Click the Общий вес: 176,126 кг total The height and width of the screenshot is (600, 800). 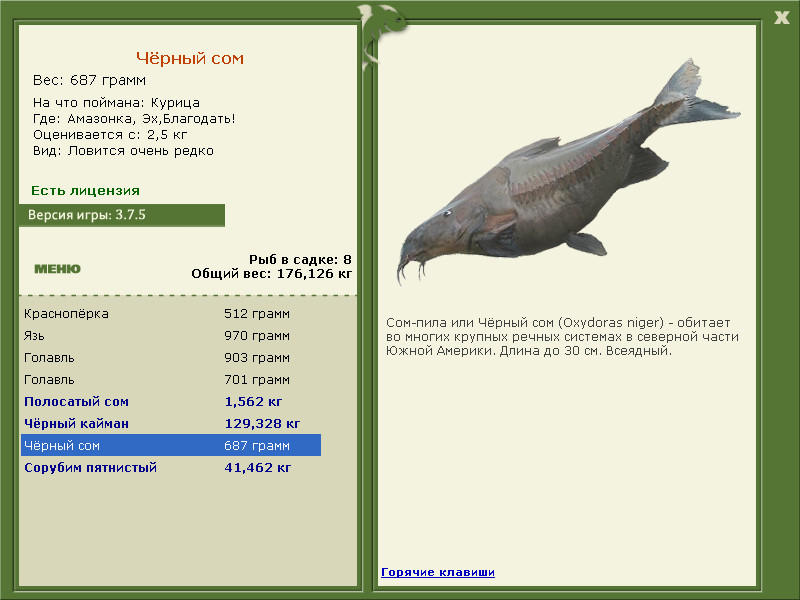tap(271, 273)
